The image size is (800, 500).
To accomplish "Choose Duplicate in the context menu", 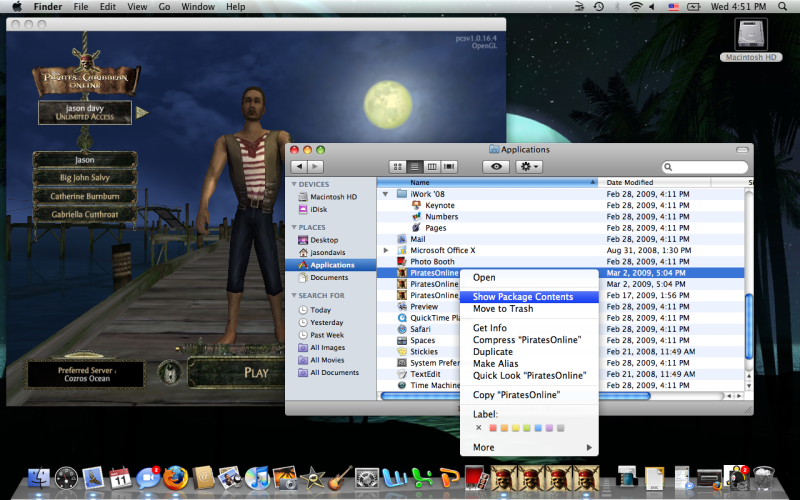I will click(529, 352).
